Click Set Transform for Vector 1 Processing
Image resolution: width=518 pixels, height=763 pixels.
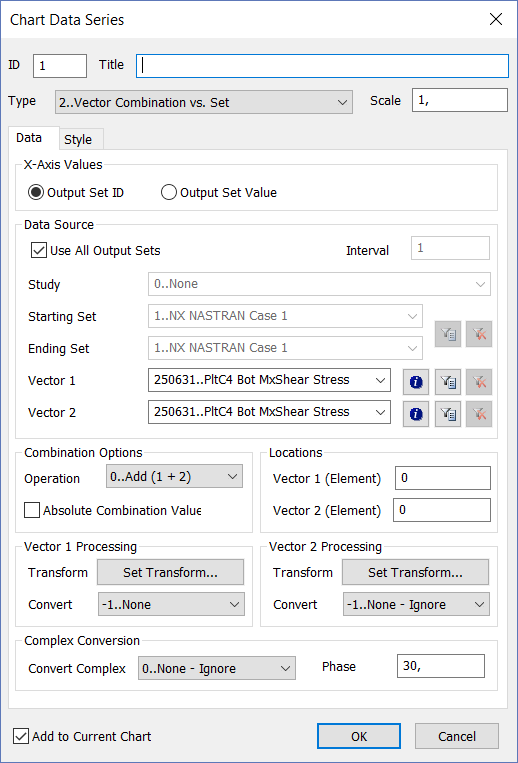[170, 572]
